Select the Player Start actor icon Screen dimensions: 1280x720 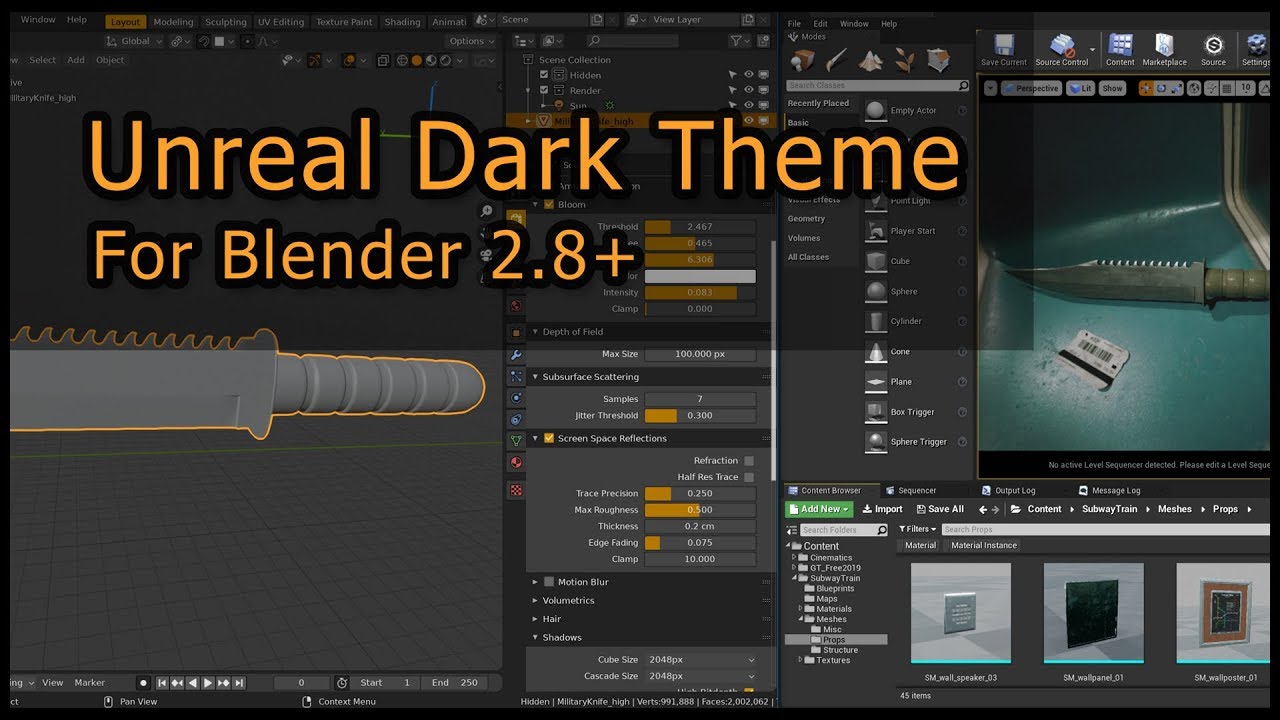coord(875,231)
